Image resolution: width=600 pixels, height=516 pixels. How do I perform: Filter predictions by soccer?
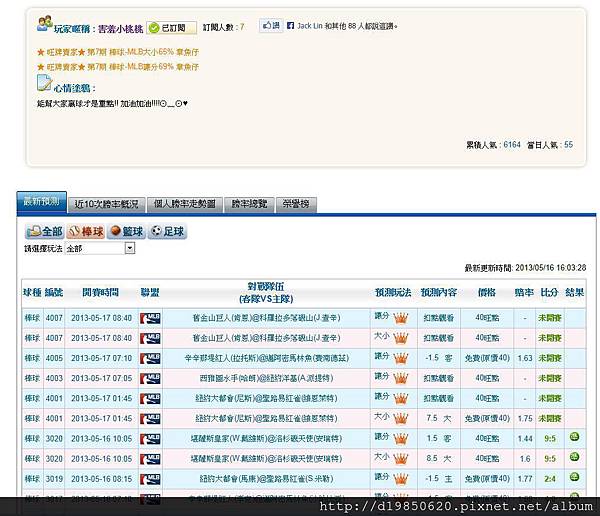click(167, 232)
